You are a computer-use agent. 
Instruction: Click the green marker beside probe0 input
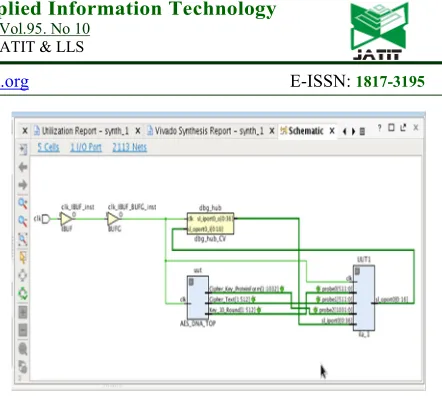[x=318, y=289]
